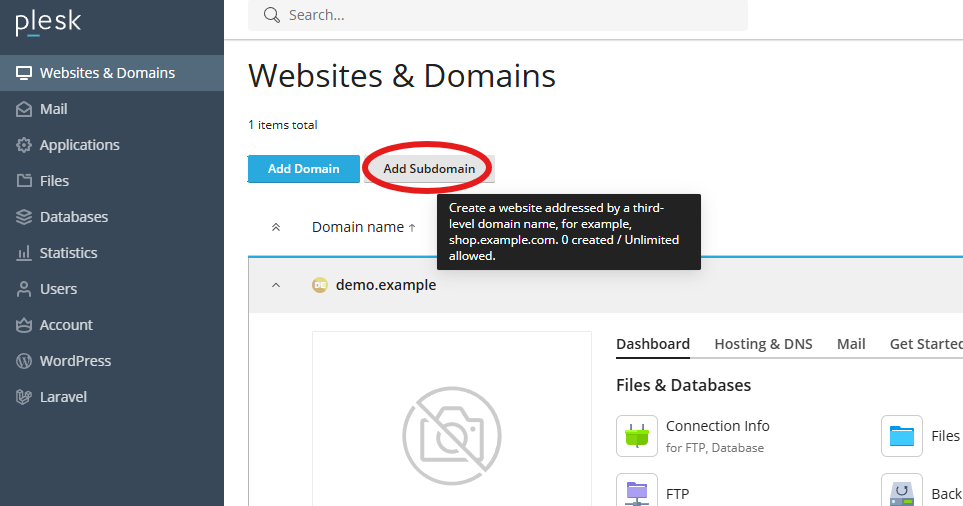Collapse the demo.example domain row
This screenshot has width=963, height=506.
pyautogui.click(x=277, y=285)
